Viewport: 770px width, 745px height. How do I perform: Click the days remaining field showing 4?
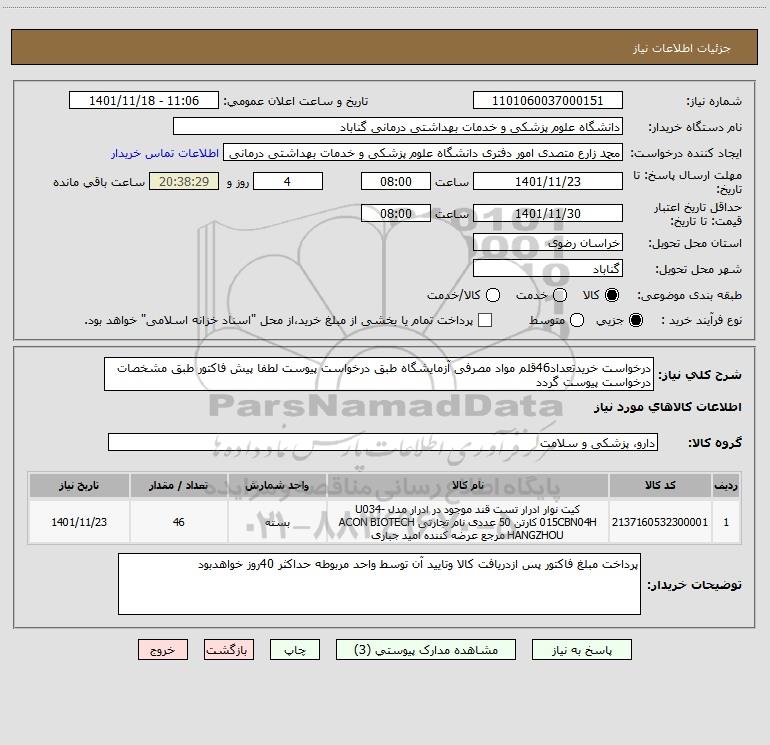(288, 181)
